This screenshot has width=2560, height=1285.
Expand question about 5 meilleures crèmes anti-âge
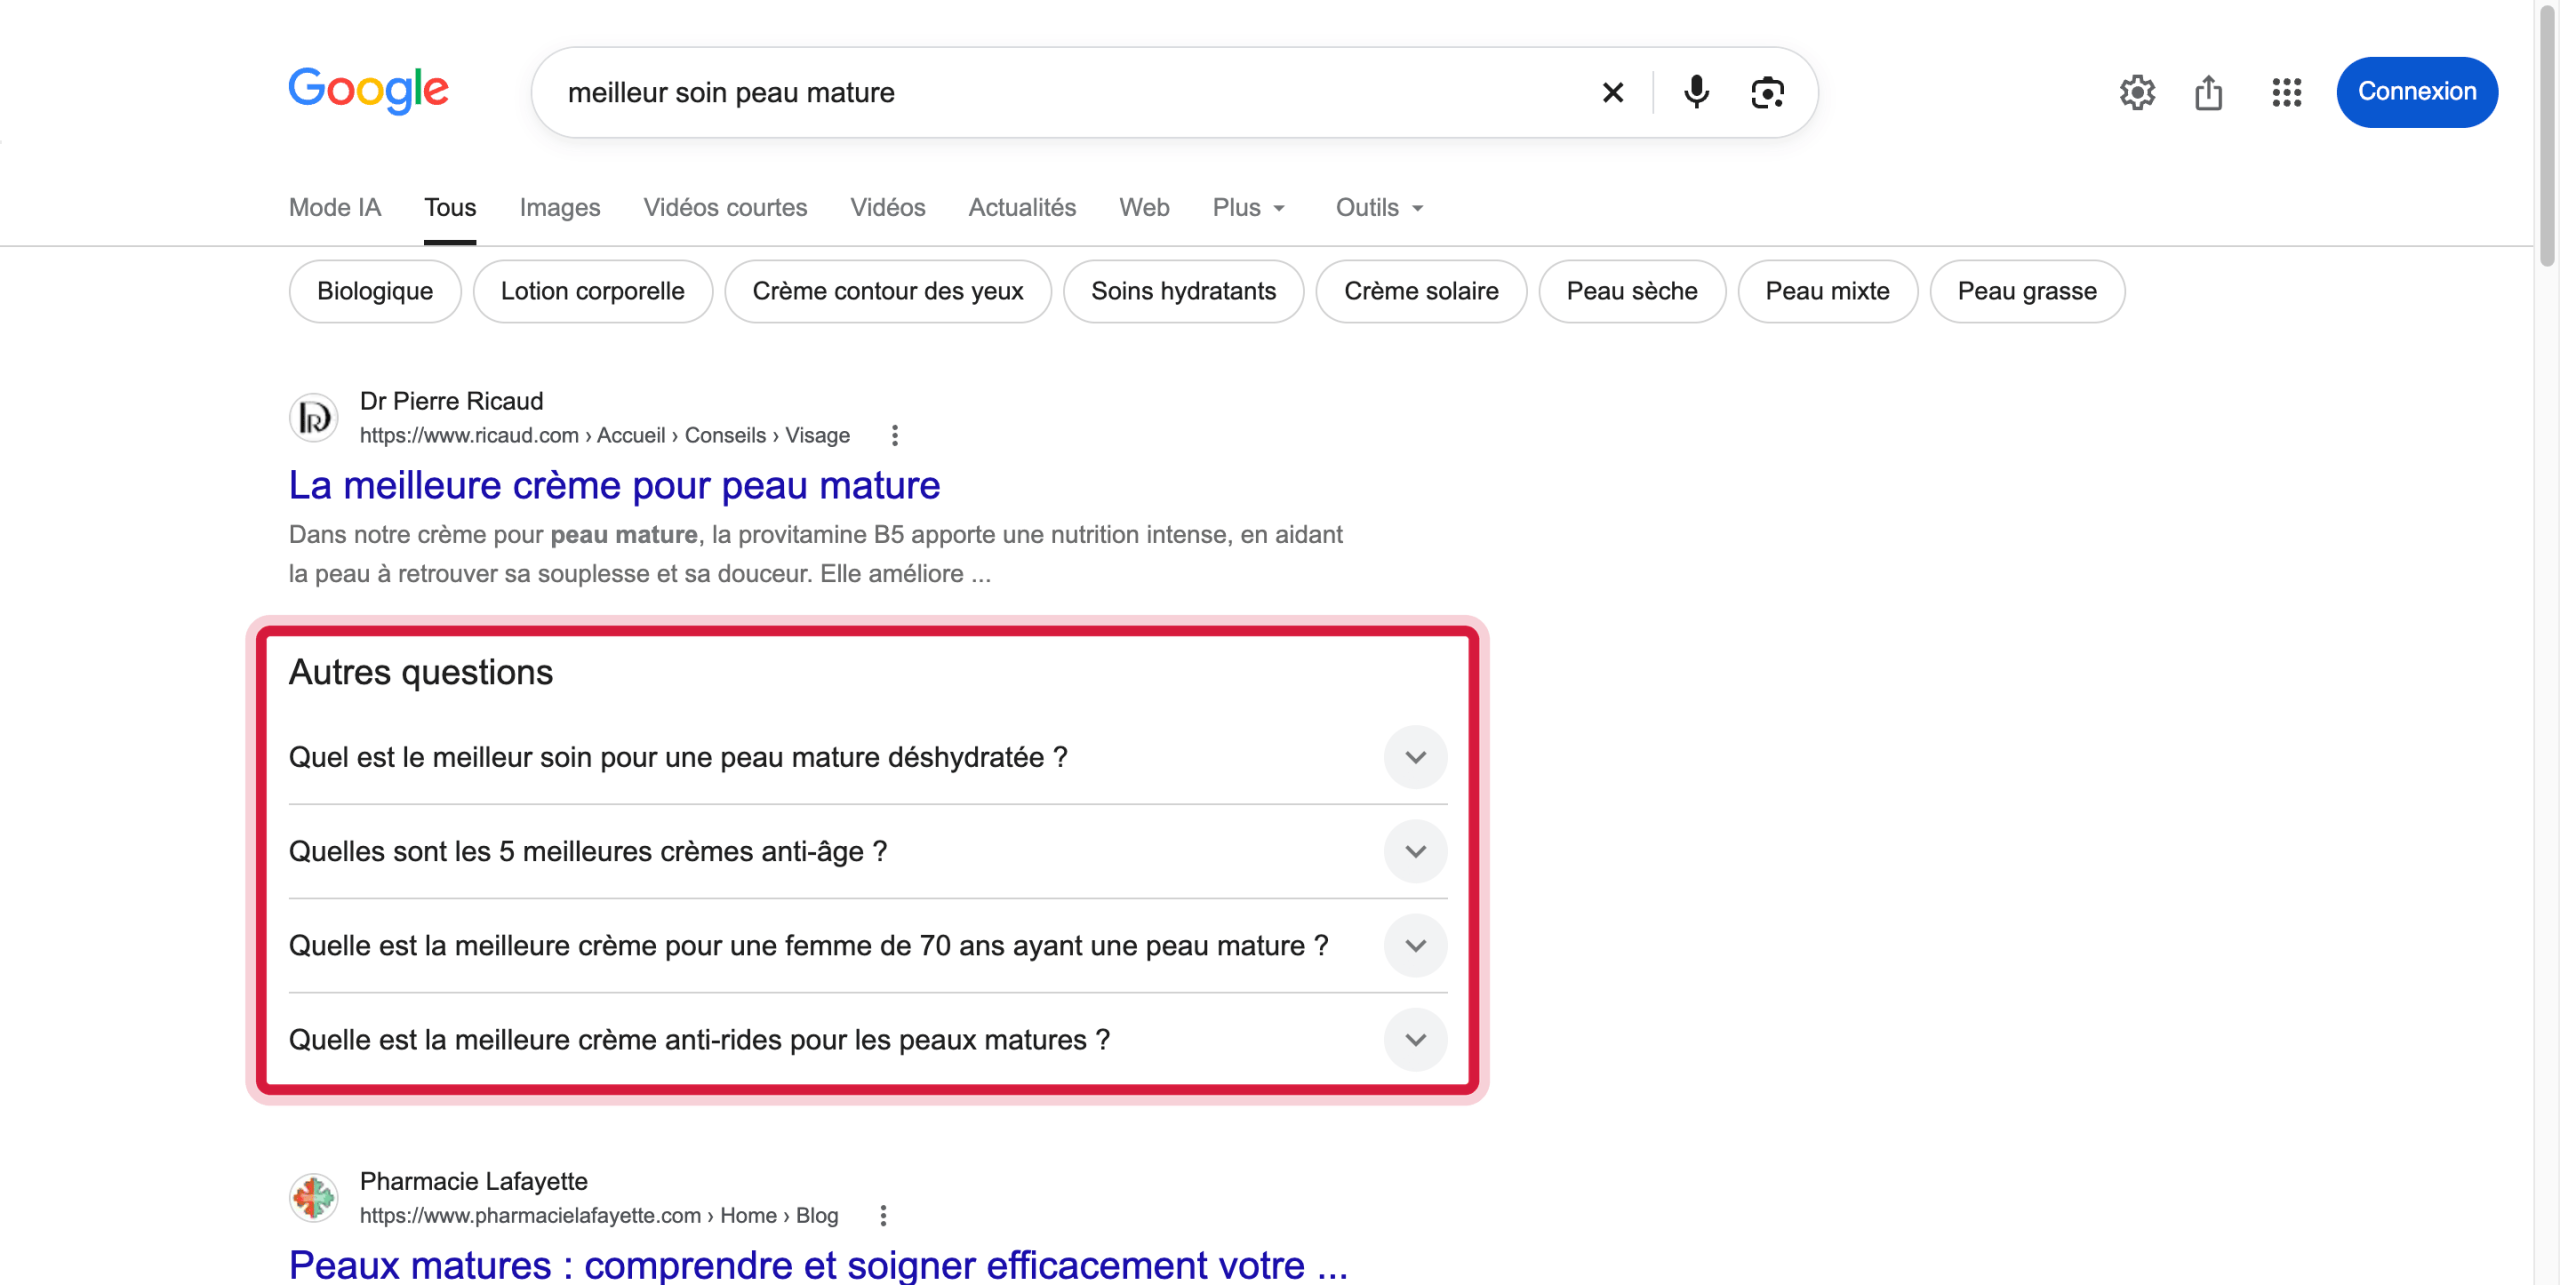(867, 851)
